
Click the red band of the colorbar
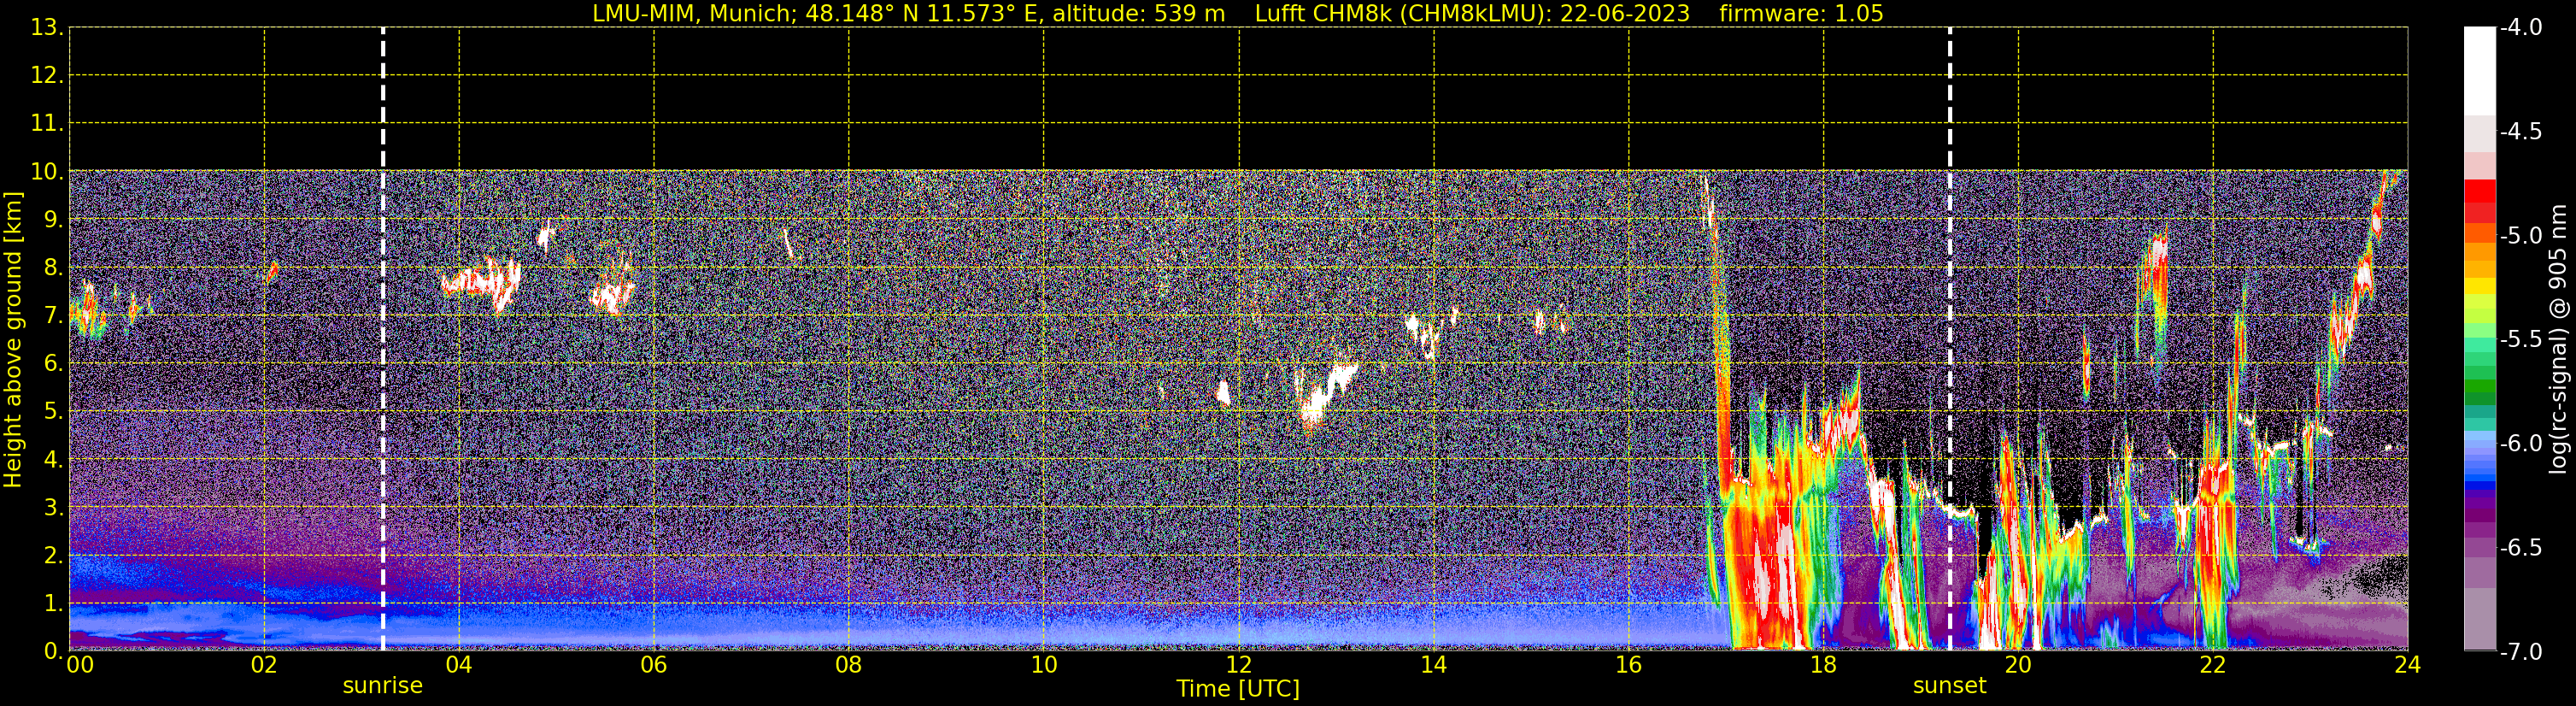pyautogui.click(x=2479, y=200)
